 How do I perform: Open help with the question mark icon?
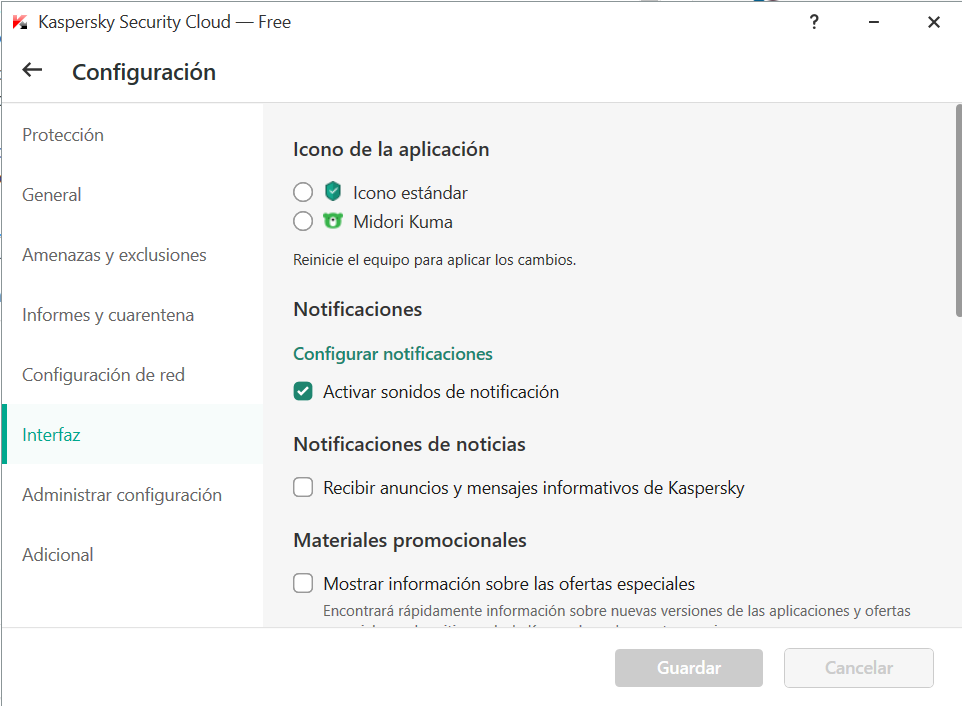(x=814, y=22)
